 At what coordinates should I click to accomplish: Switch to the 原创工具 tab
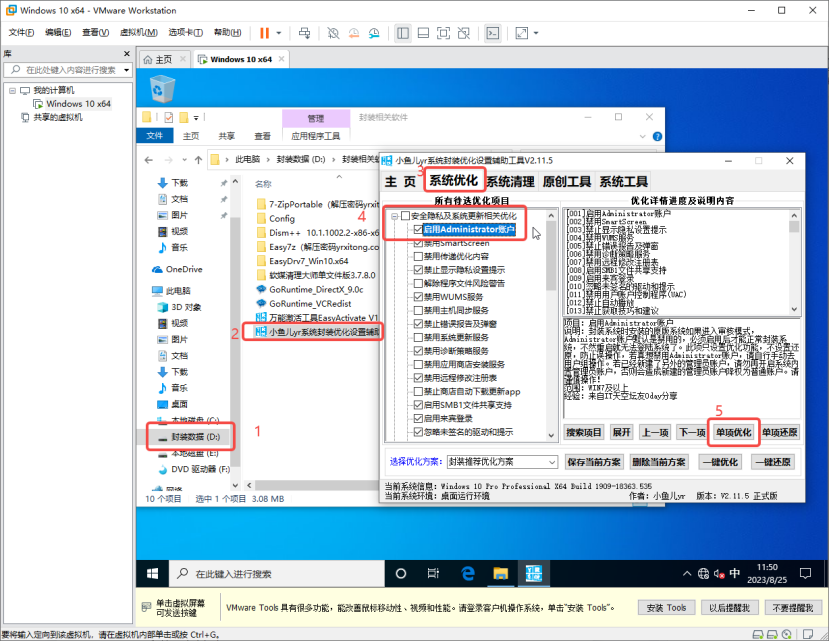click(x=567, y=182)
